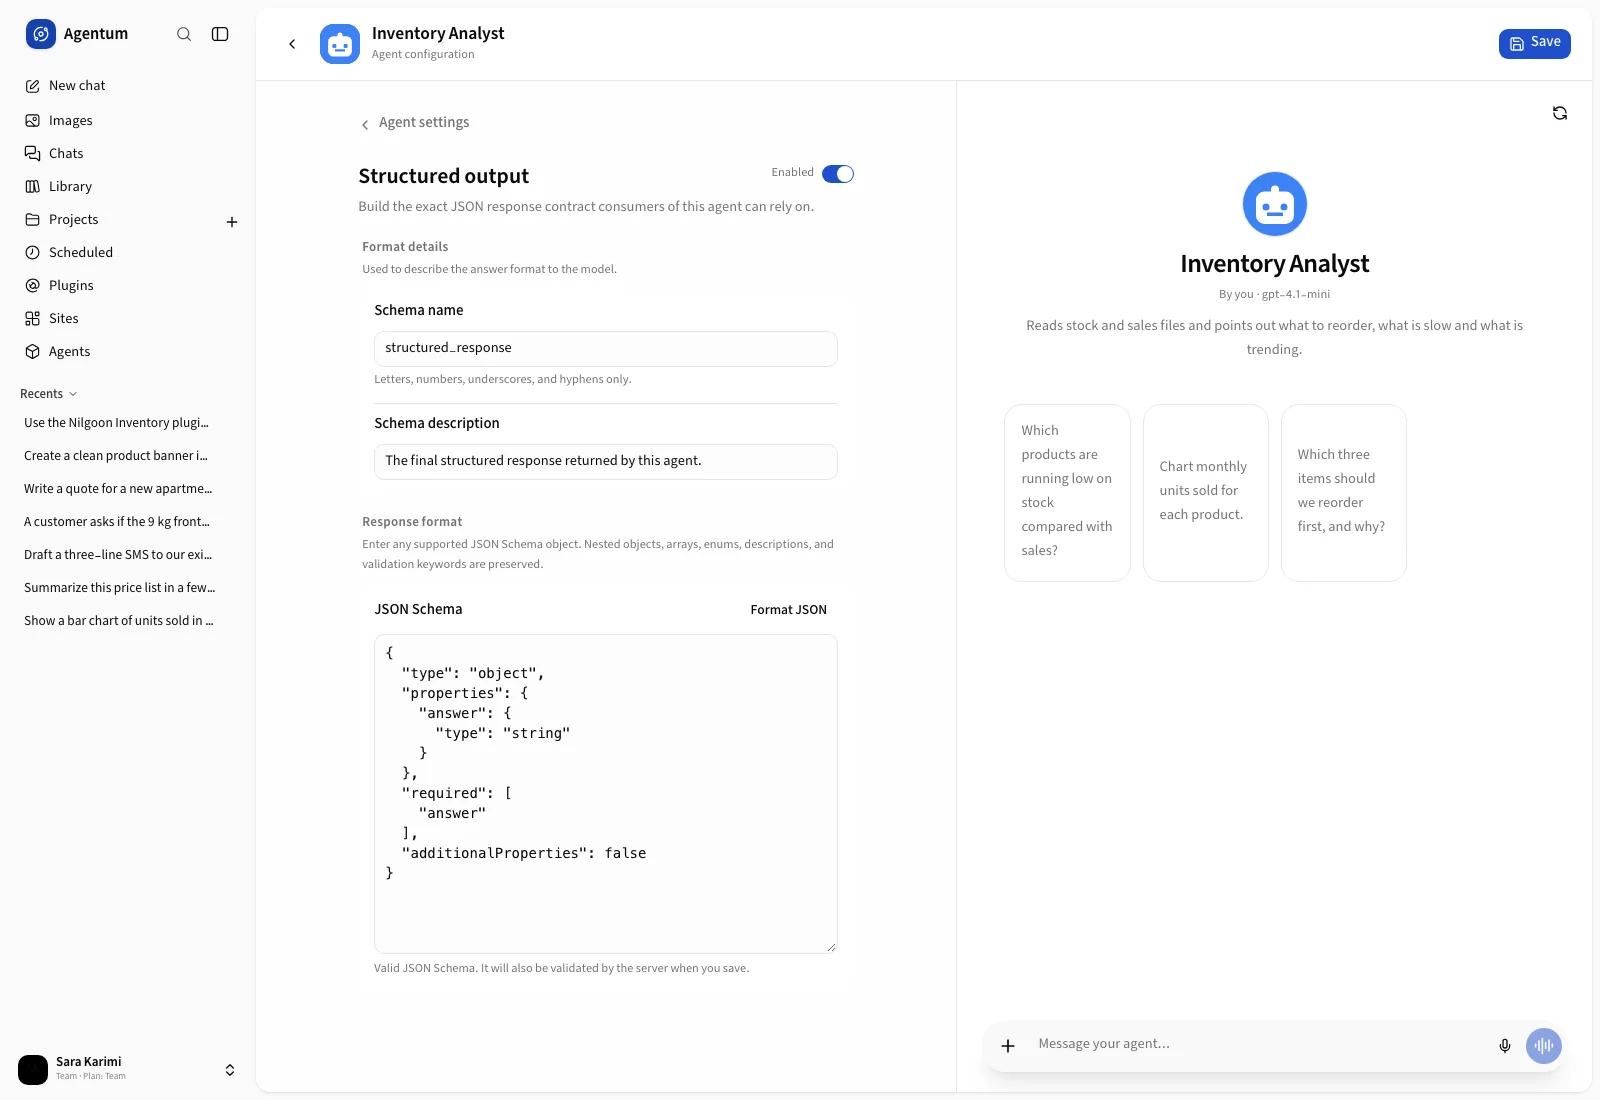
Task: Open search with the magnifier icon
Action: [184, 34]
